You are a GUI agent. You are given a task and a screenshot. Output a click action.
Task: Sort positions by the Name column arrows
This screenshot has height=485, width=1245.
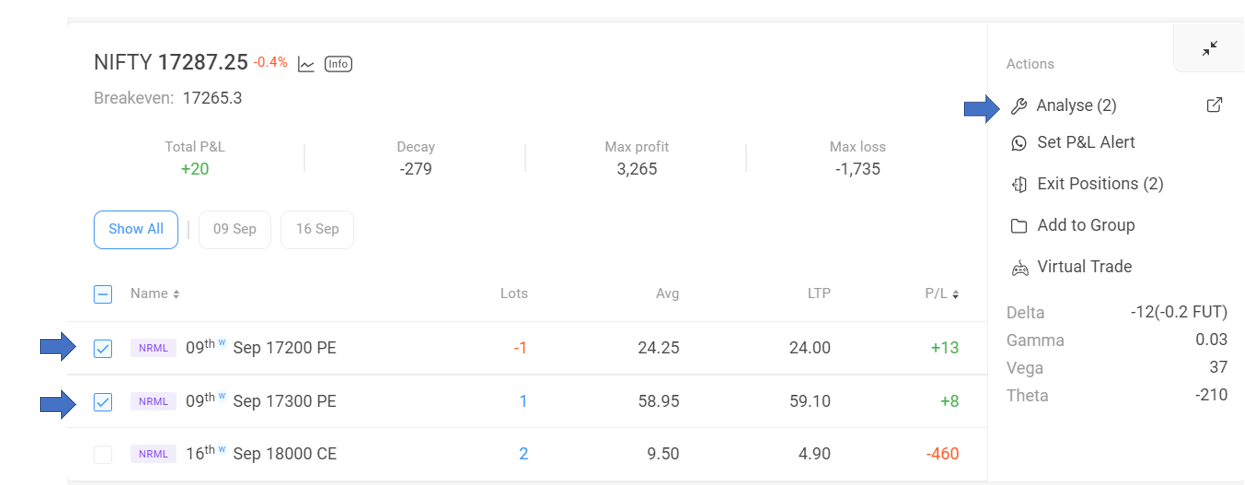[x=176, y=294]
